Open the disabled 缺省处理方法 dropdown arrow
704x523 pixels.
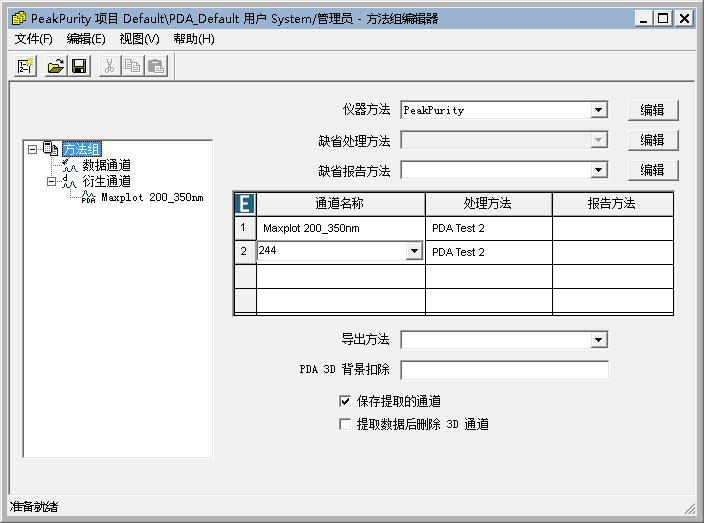point(598,140)
